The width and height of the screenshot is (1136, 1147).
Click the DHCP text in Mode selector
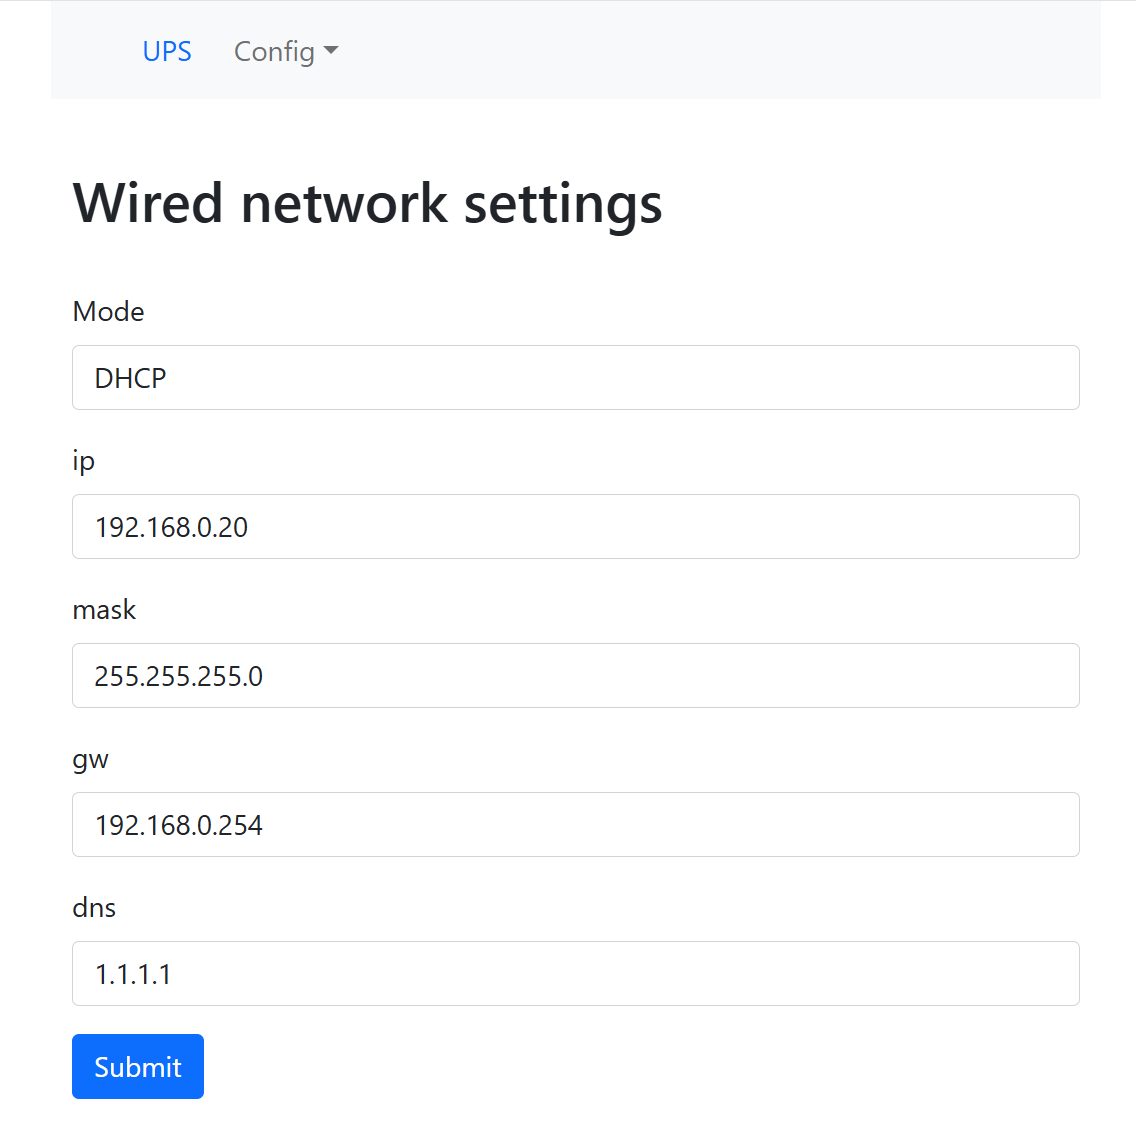pyautogui.click(x=130, y=378)
